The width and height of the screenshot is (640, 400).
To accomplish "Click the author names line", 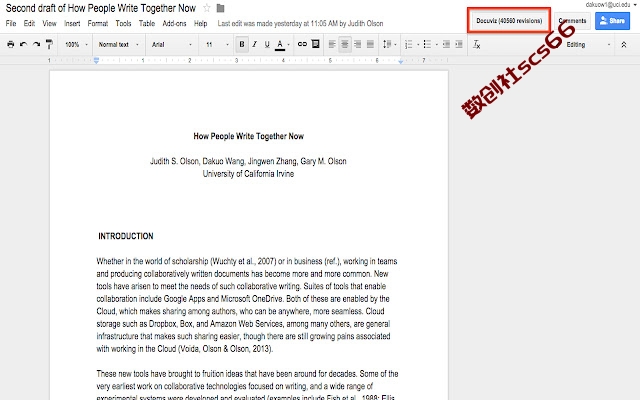I will tap(248, 161).
